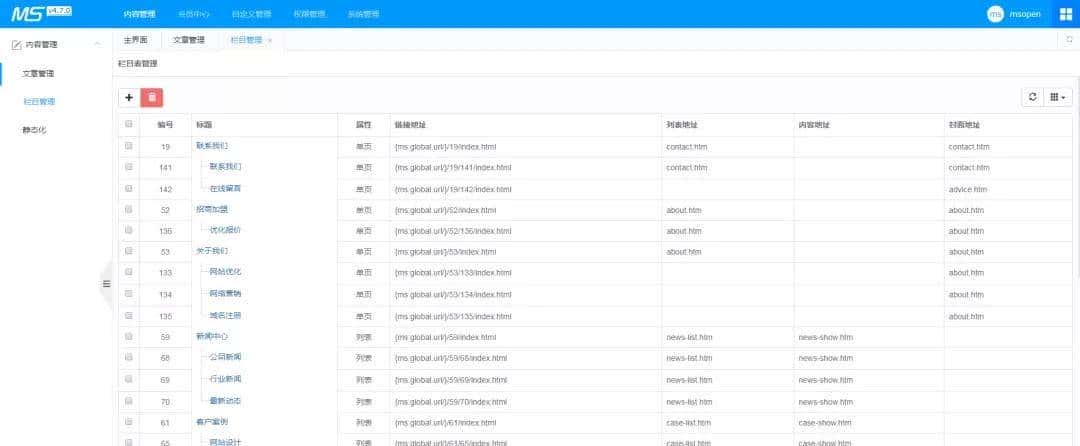Open the grid apps icon top right
The height and width of the screenshot is (446, 1080).
[1066, 14]
